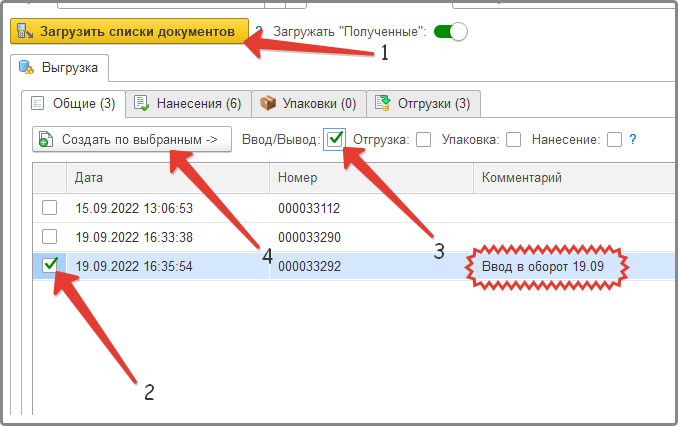This screenshot has height=426, width=678.
Task: Click the list icon on Общие tab
Action: coord(38,104)
